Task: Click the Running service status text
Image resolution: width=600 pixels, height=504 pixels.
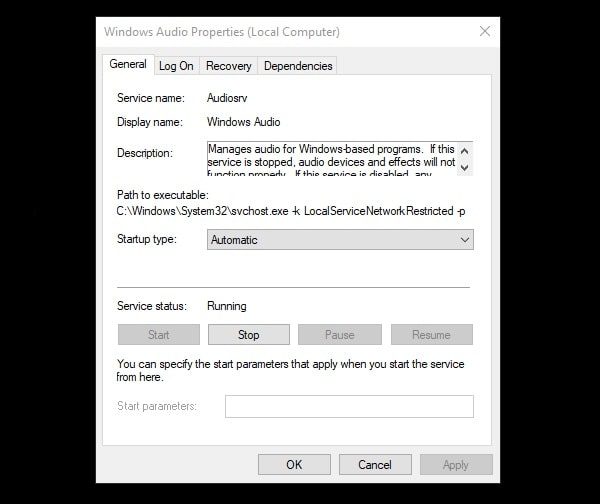Action: 227,306
